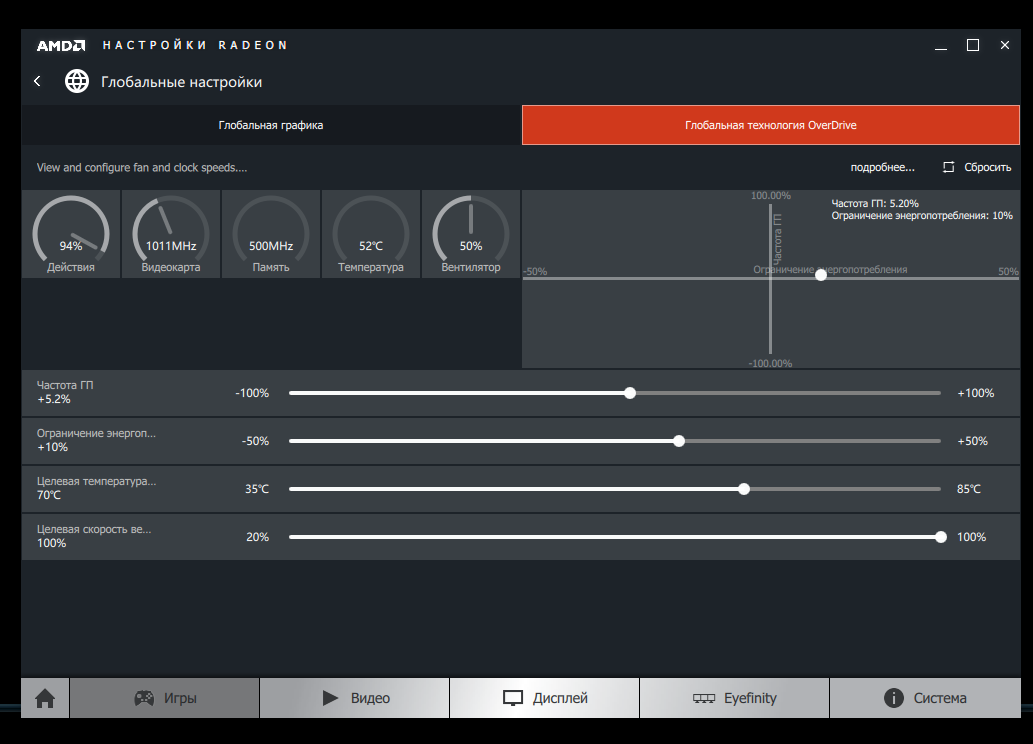Click the Частота ГП slider handle

pos(630,393)
